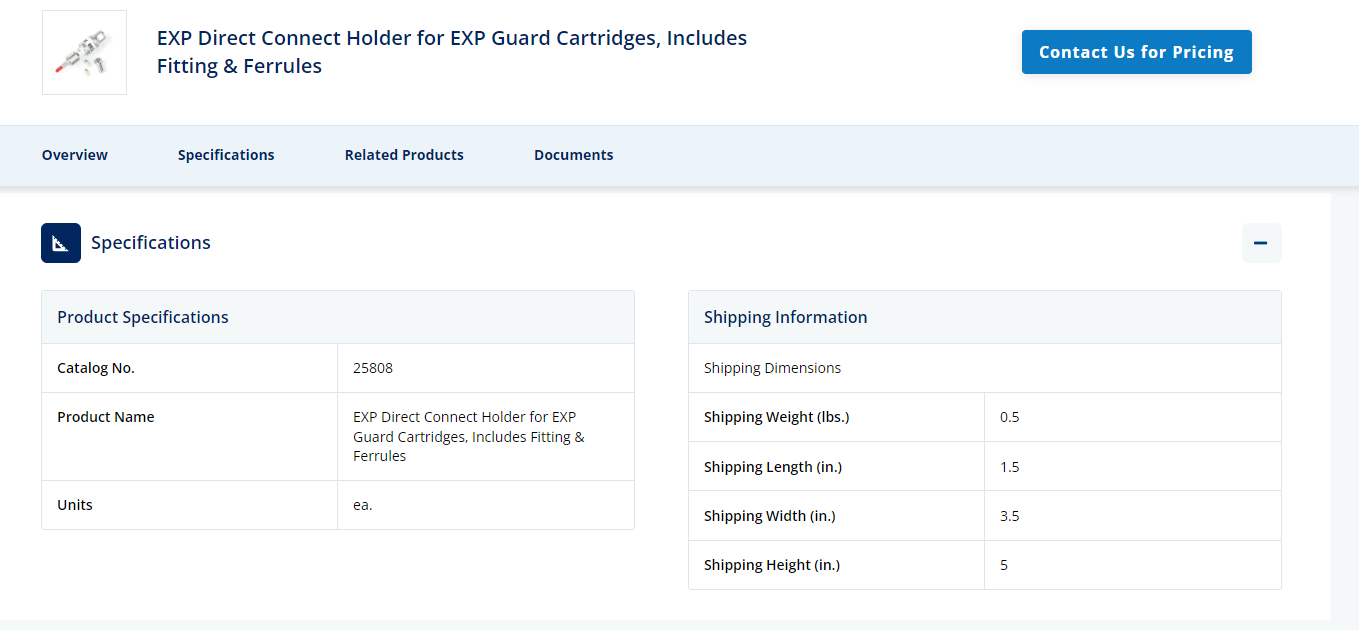Collapse the Specifications section with minus button
This screenshot has width=1359, height=630.
click(x=1261, y=243)
